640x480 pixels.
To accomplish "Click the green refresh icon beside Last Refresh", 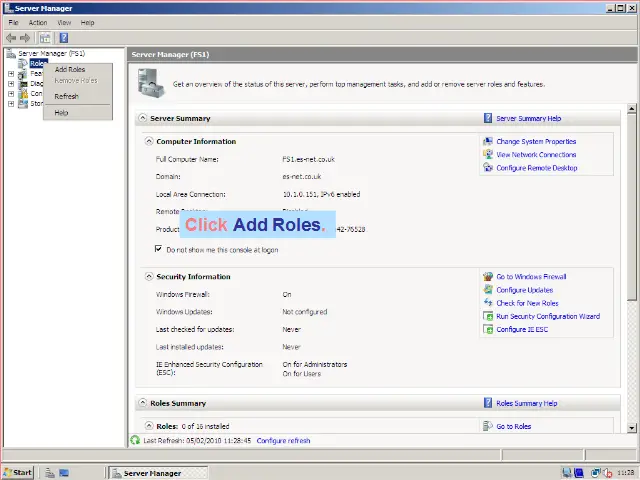I will click(x=135, y=440).
